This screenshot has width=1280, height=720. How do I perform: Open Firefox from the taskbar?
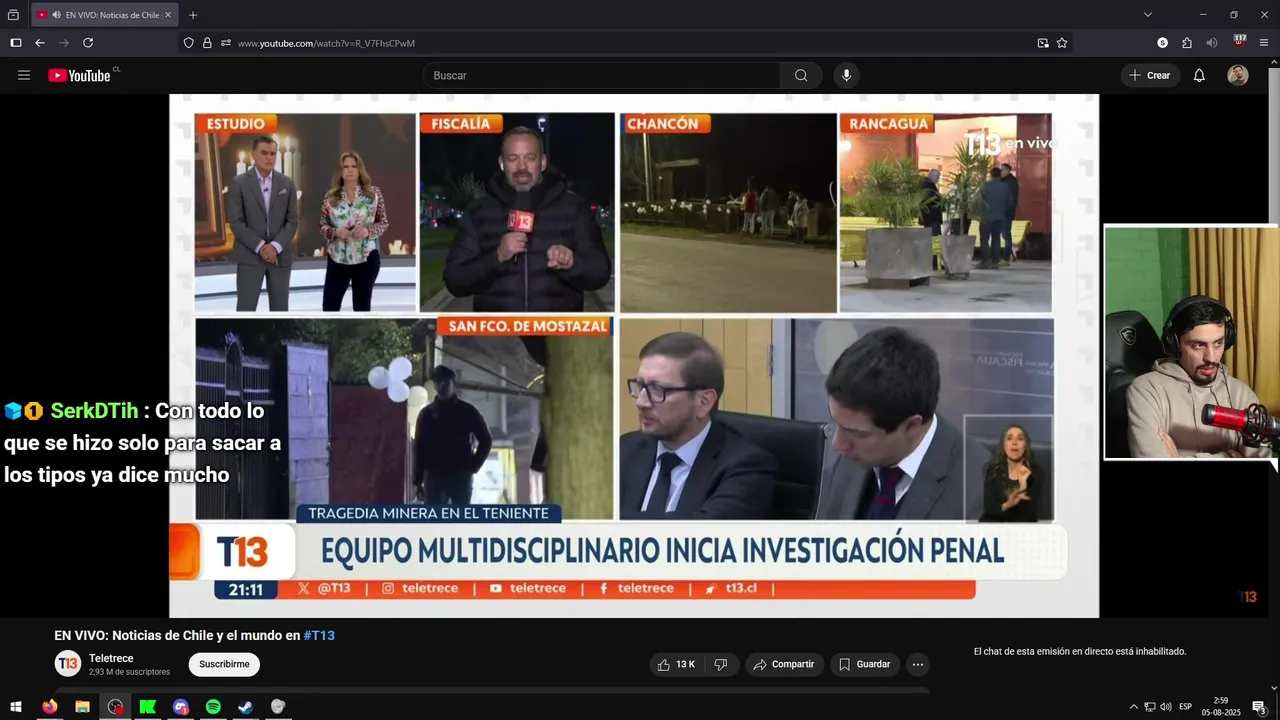click(x=50, y=707)
